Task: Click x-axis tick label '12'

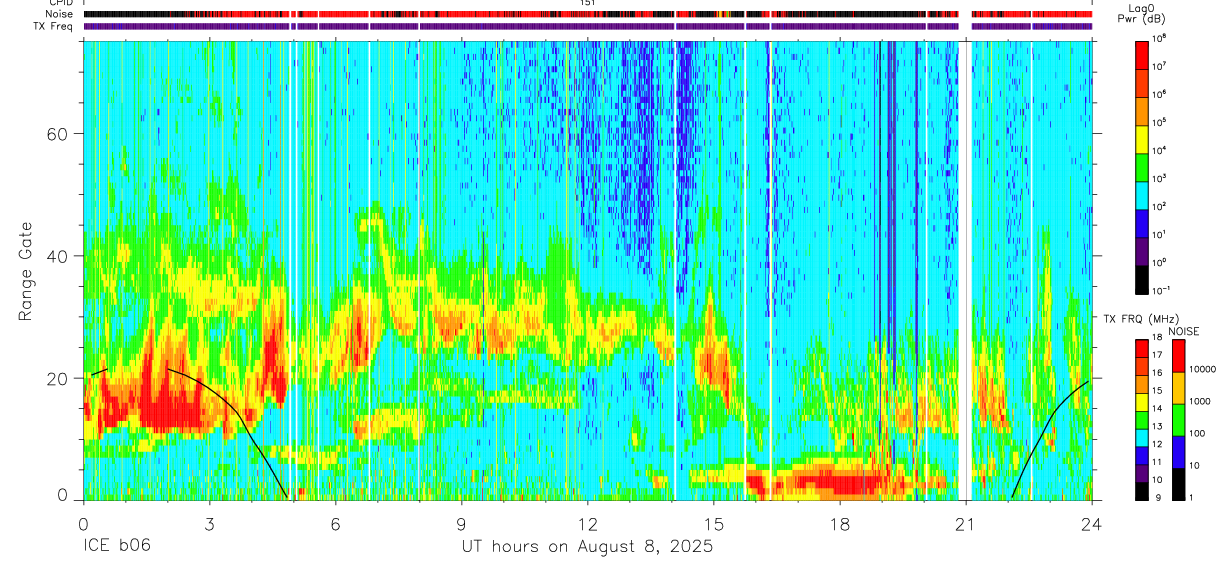Action: coord(588,523)
